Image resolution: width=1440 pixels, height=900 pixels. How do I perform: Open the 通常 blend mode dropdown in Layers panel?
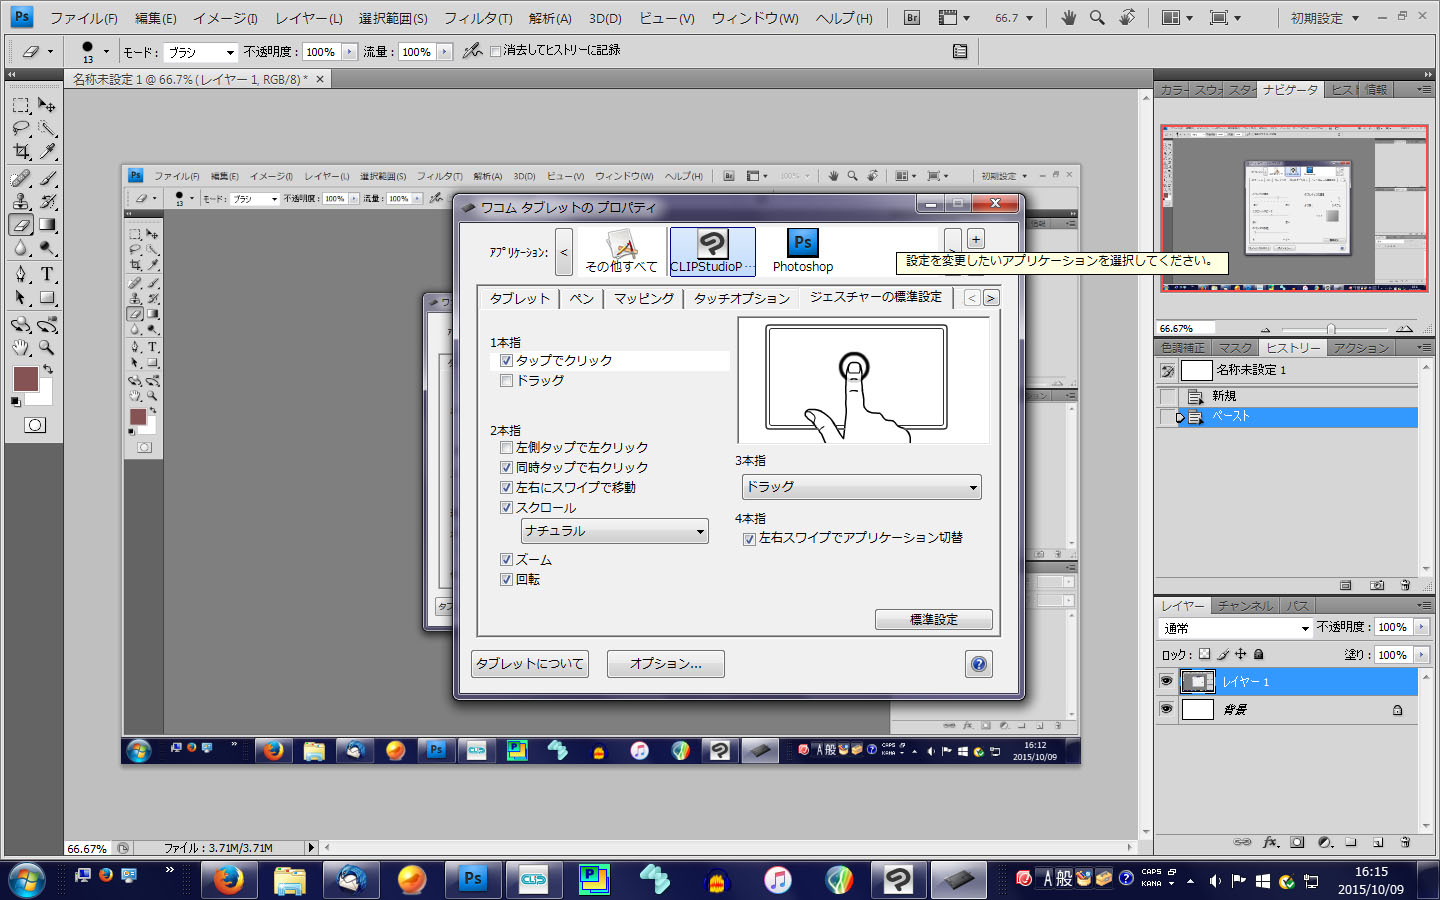click(1235, 628)
